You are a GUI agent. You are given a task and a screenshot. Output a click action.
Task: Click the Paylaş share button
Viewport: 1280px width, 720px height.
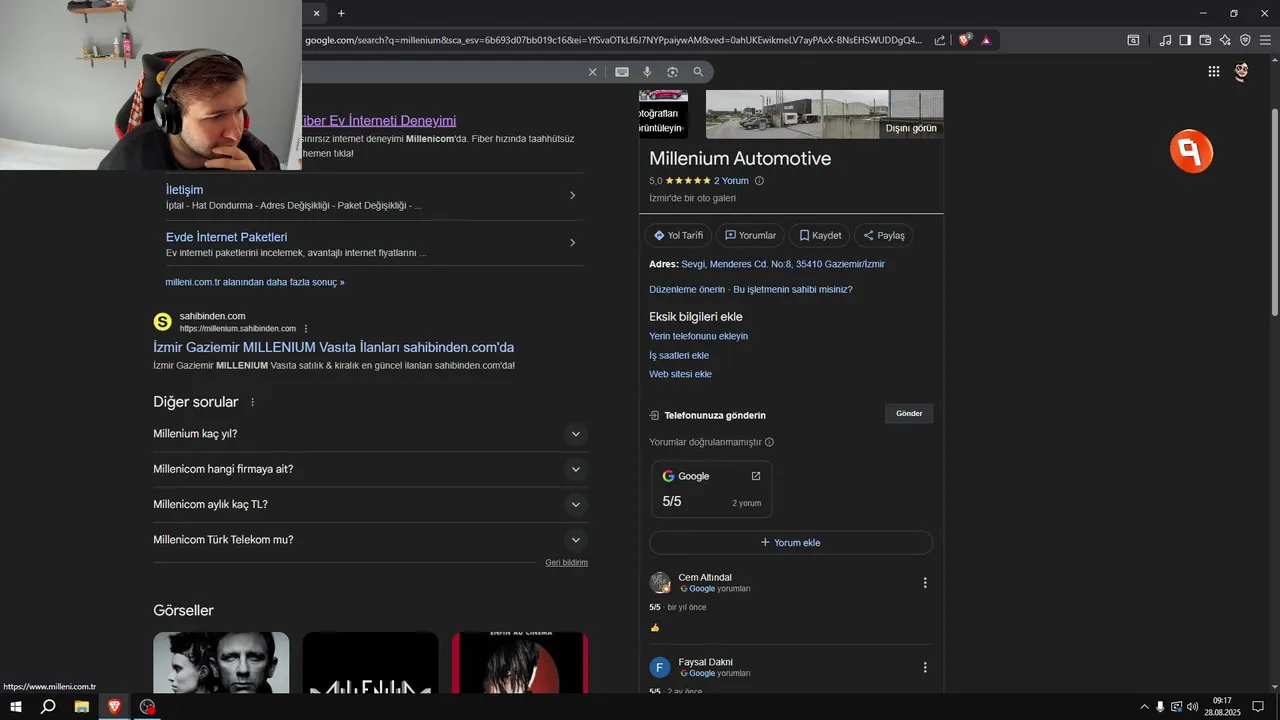click(x=884, y=236)
